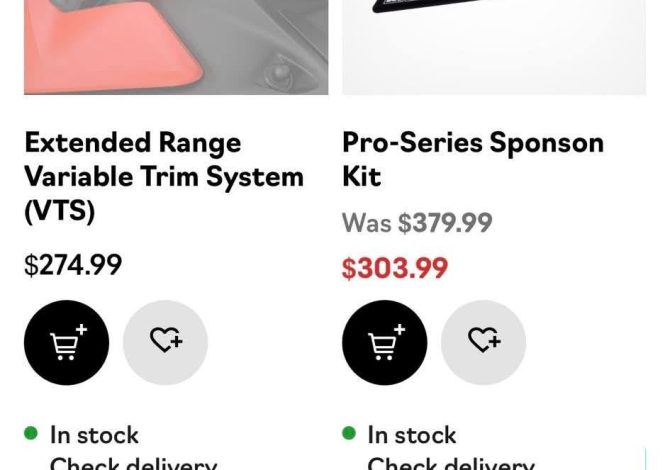Check delivery for Pro-Series Sponson Kit
This screenshot has width=670, height=470.
(x=451, y=463)
